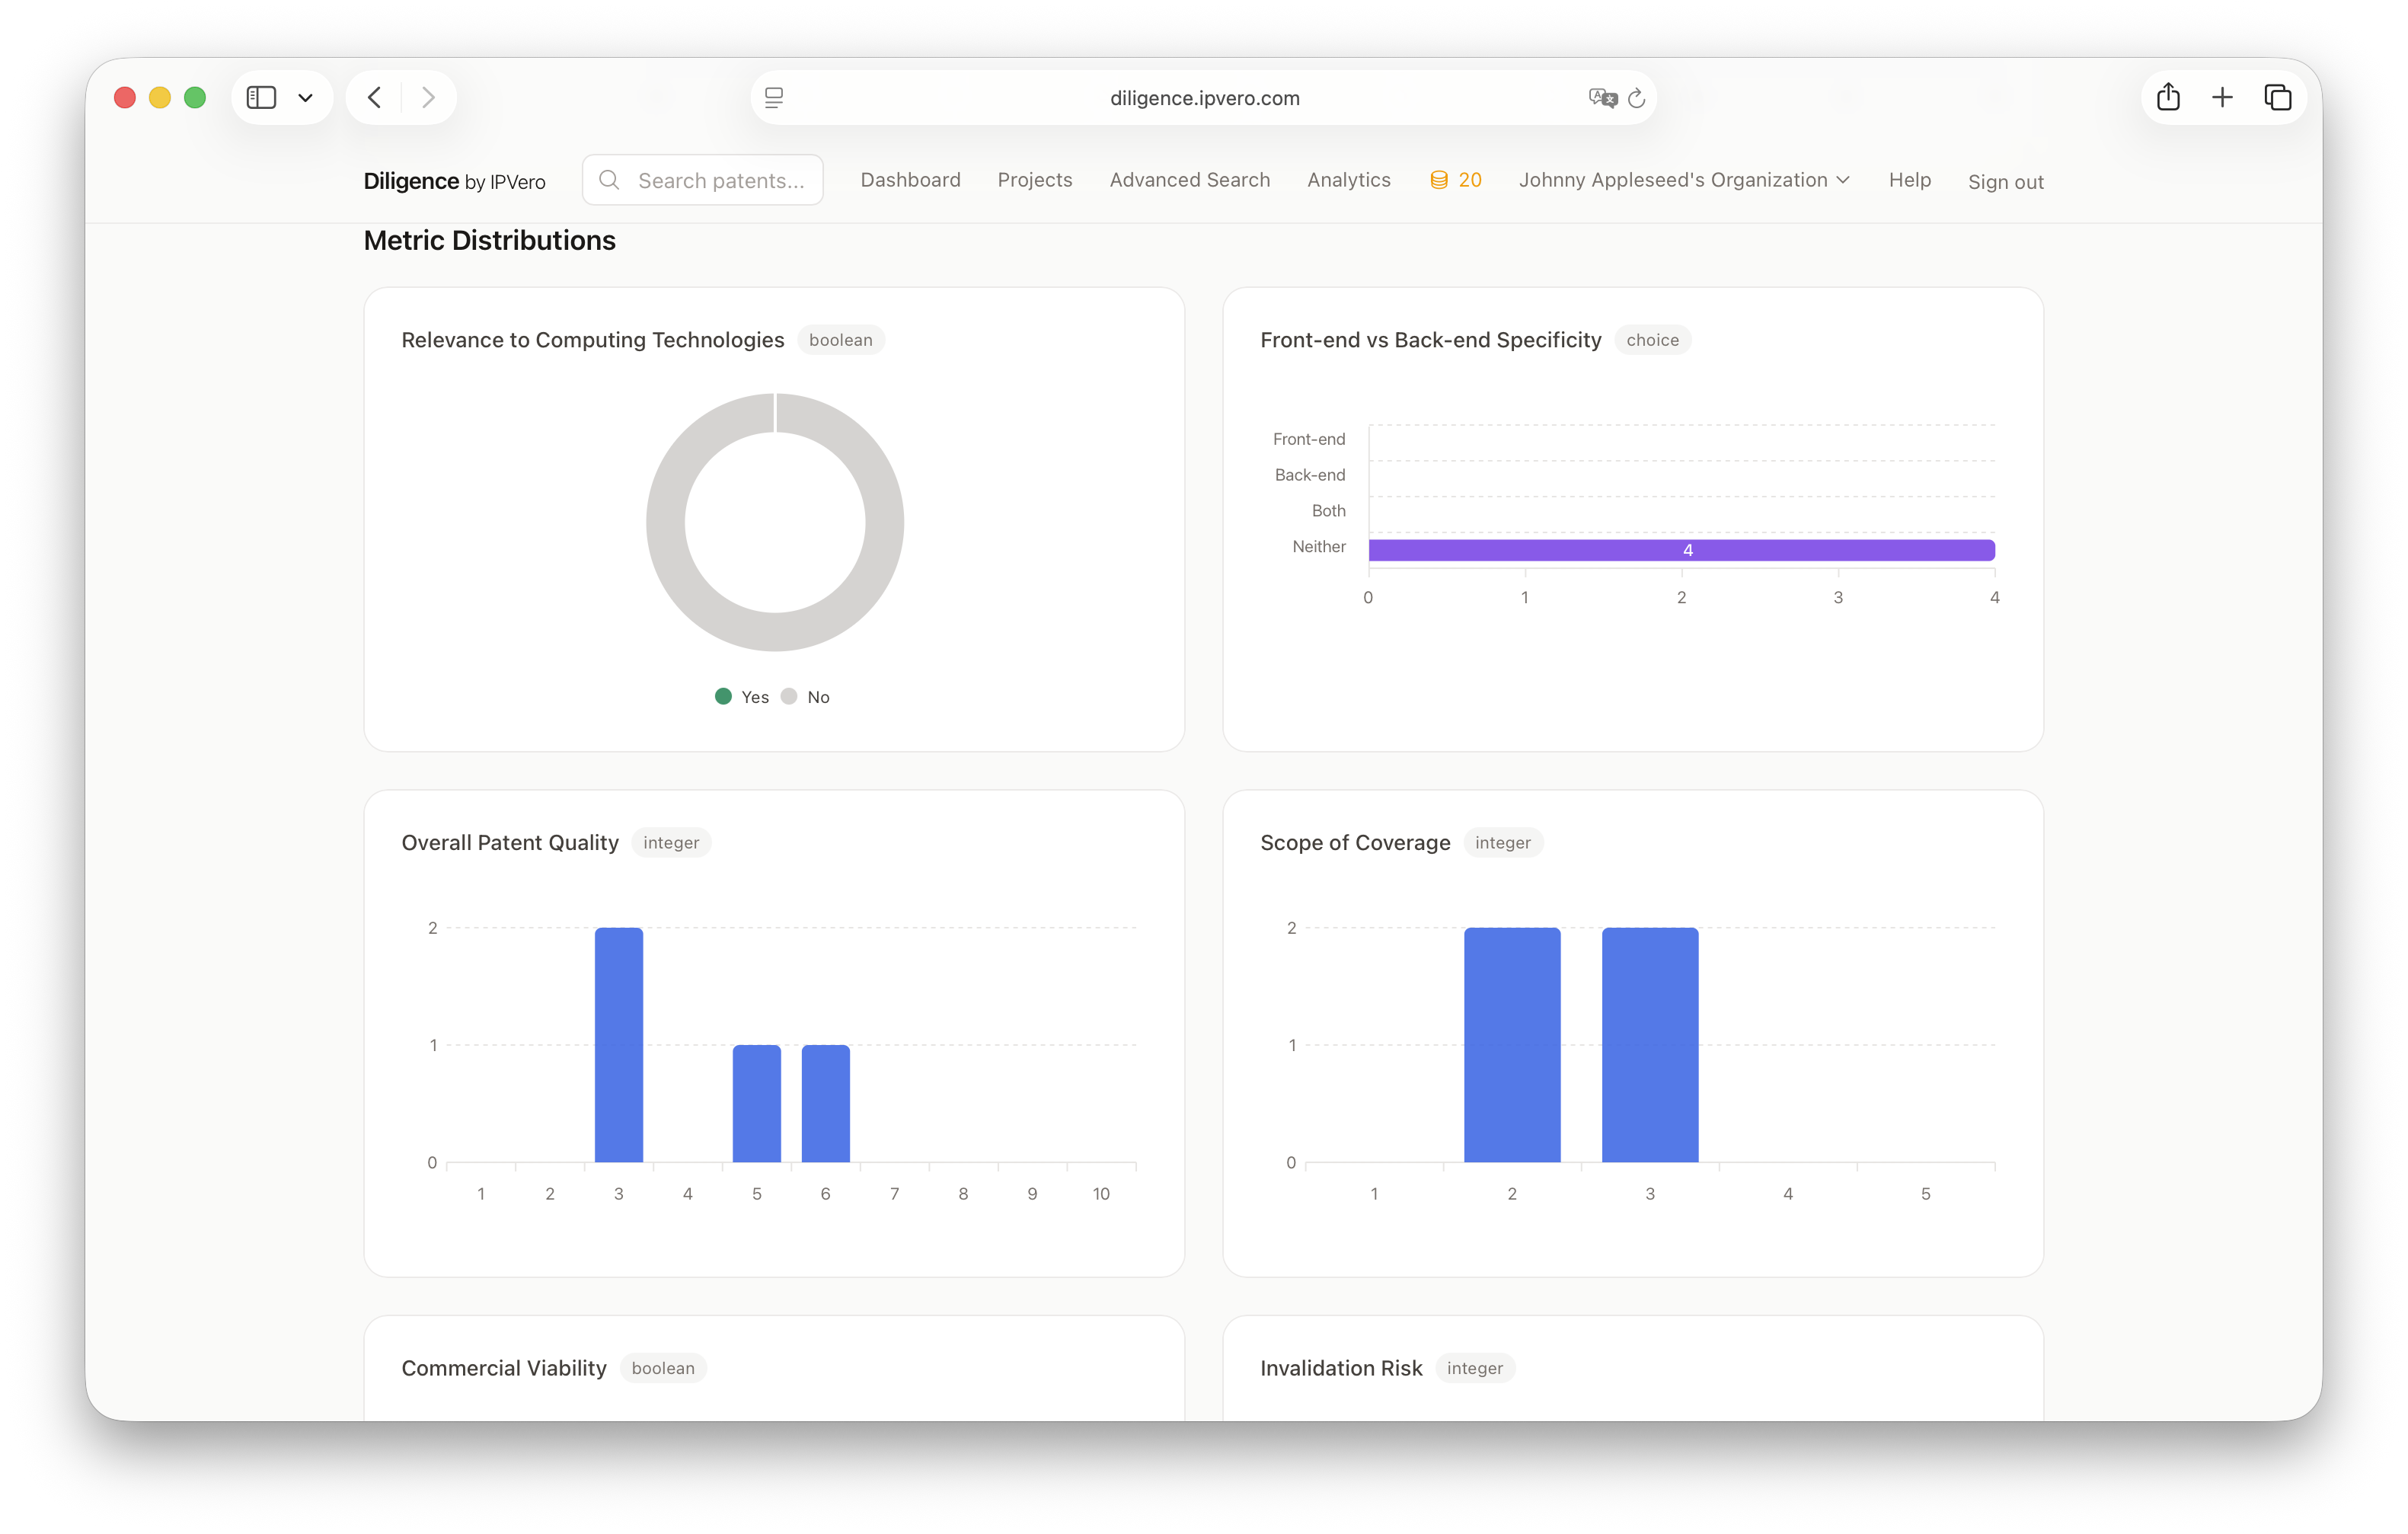
Task: Switch to the Dashboard section
Action: (x=910, y=180)
